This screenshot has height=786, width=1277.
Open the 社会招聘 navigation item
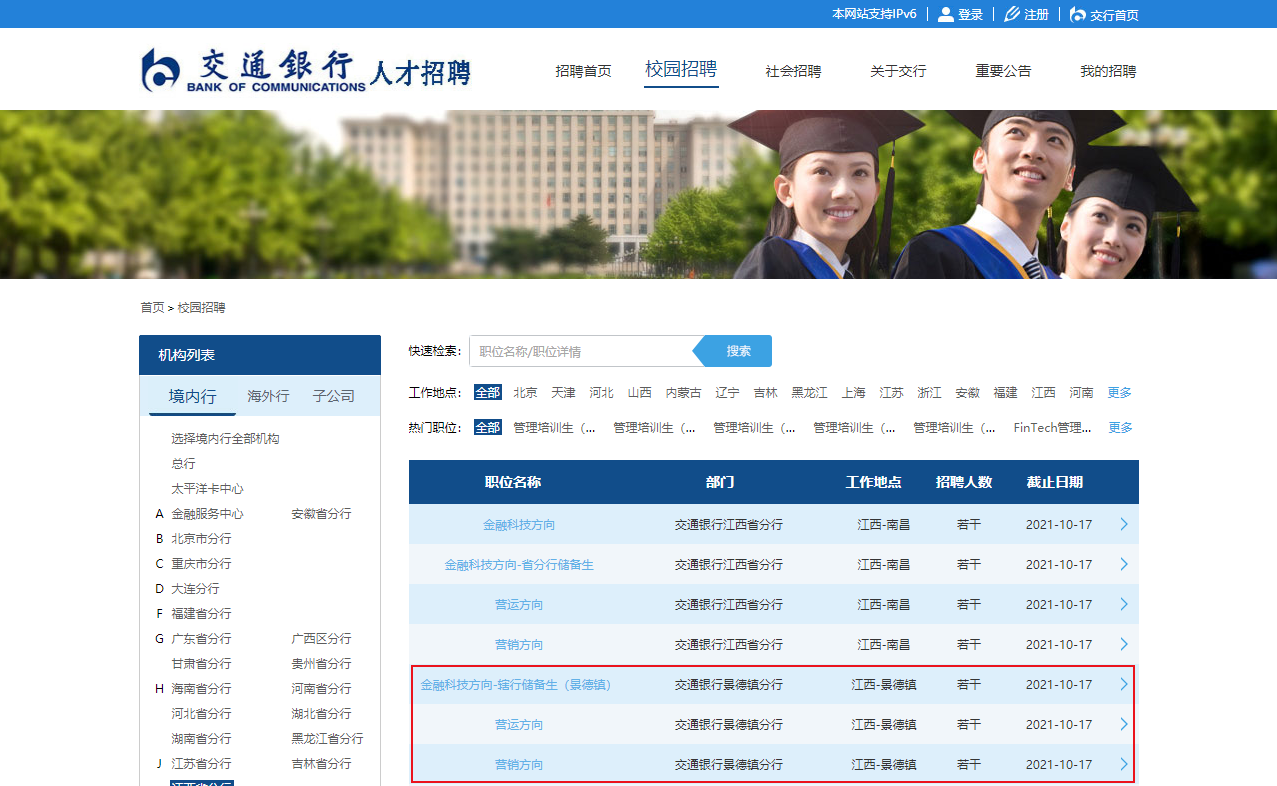pos(793,71)
